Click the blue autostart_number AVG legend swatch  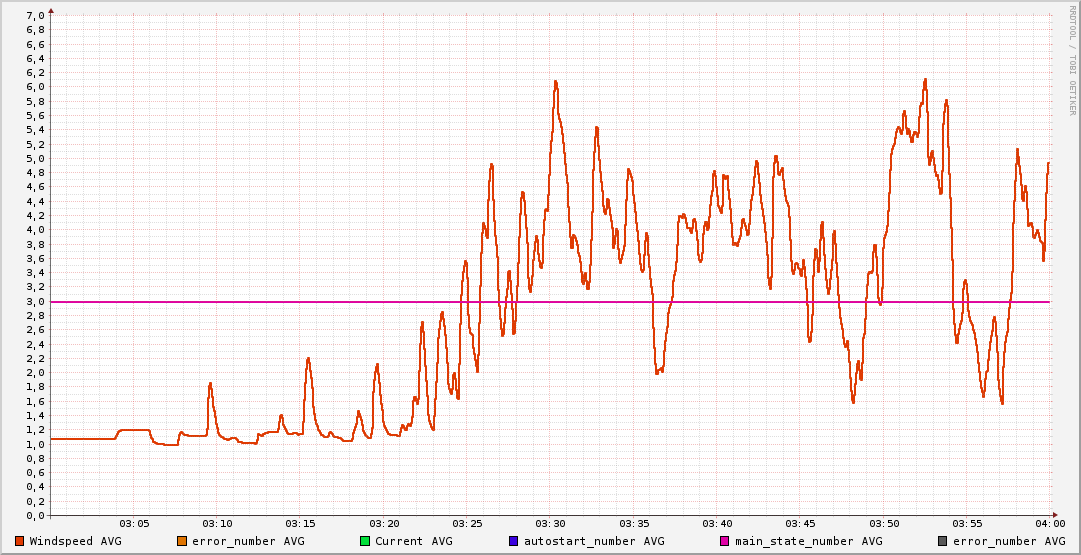pos(513,541)
